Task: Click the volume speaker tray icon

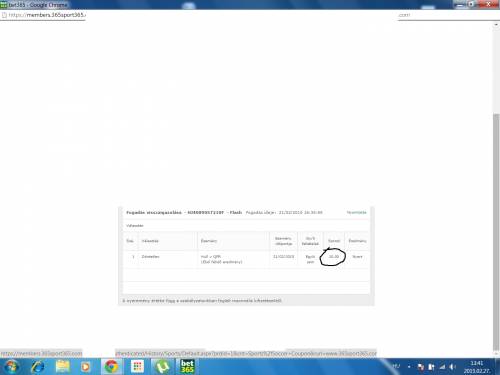Action: (452, 367)
